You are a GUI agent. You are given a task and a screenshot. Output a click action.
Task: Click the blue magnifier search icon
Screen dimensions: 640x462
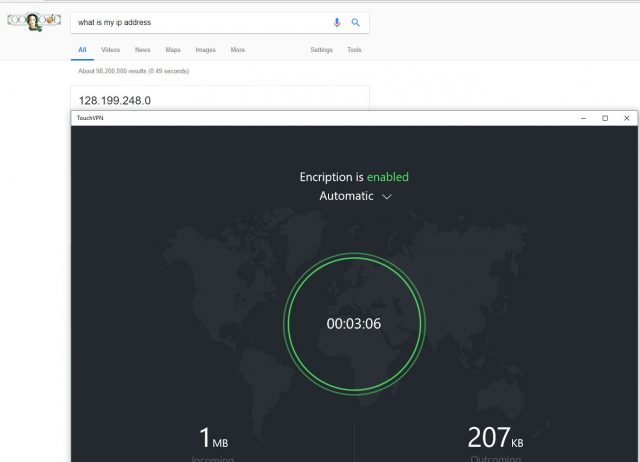click(356, 22)
